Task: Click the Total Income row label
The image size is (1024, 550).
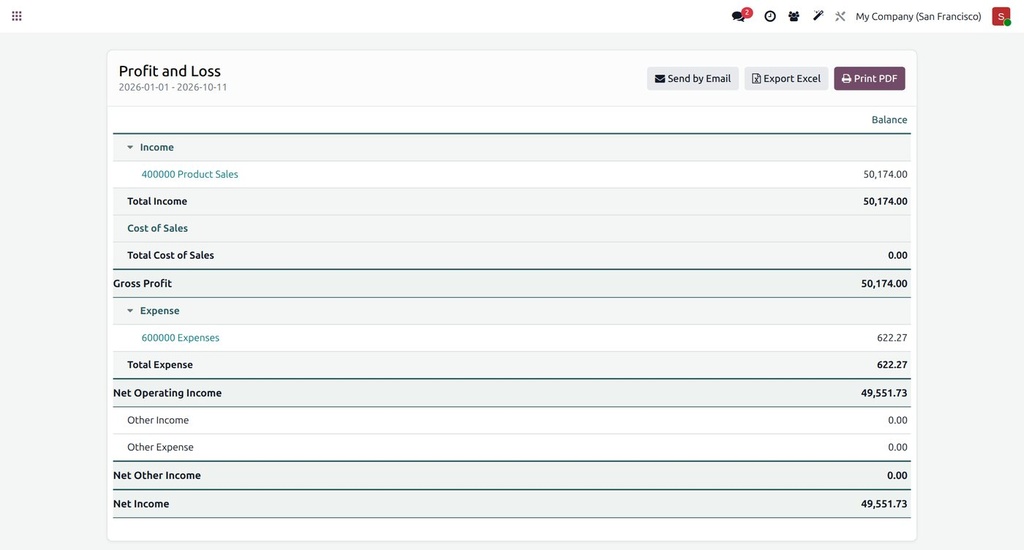Action: (157, 201)
